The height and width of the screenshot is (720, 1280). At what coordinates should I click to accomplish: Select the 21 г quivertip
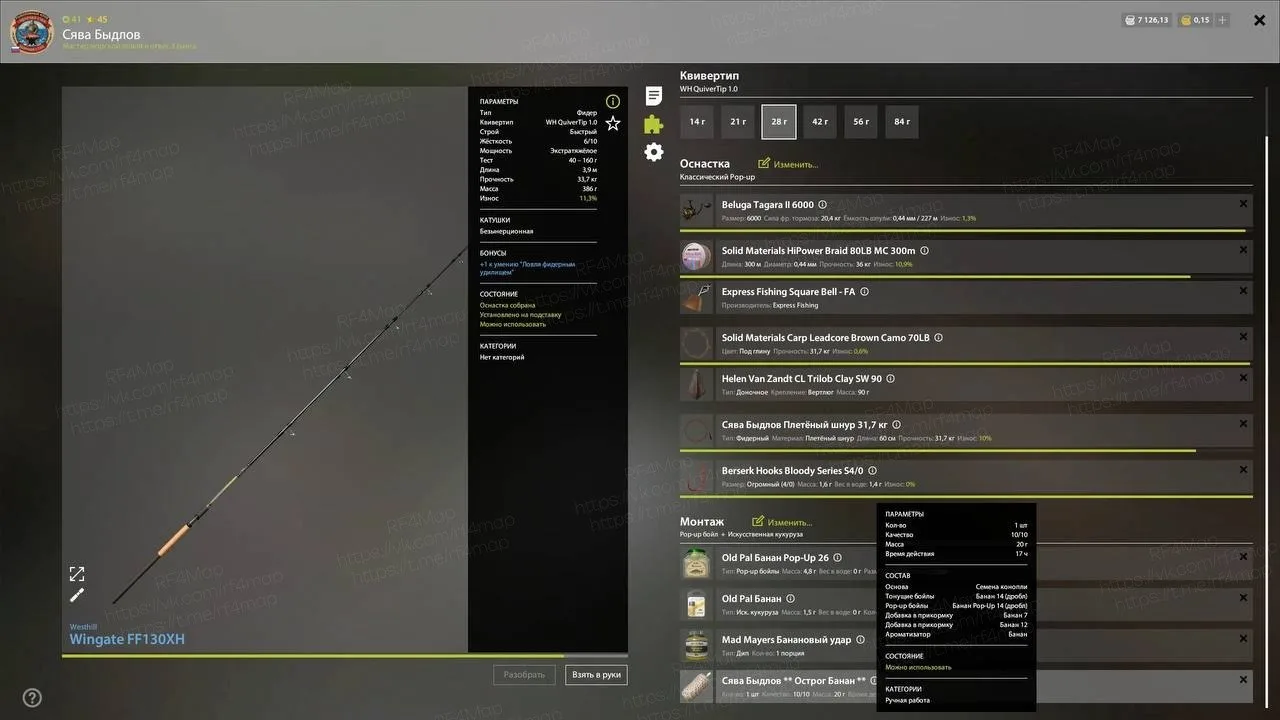tap(738, 122)
